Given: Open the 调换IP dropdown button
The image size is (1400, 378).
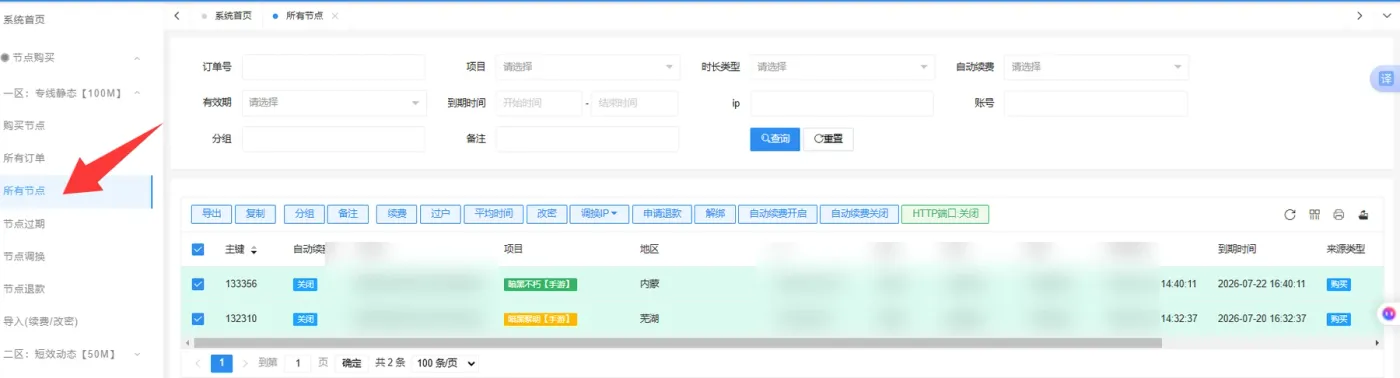Looking at the screenshot, I should pos(600,213).
